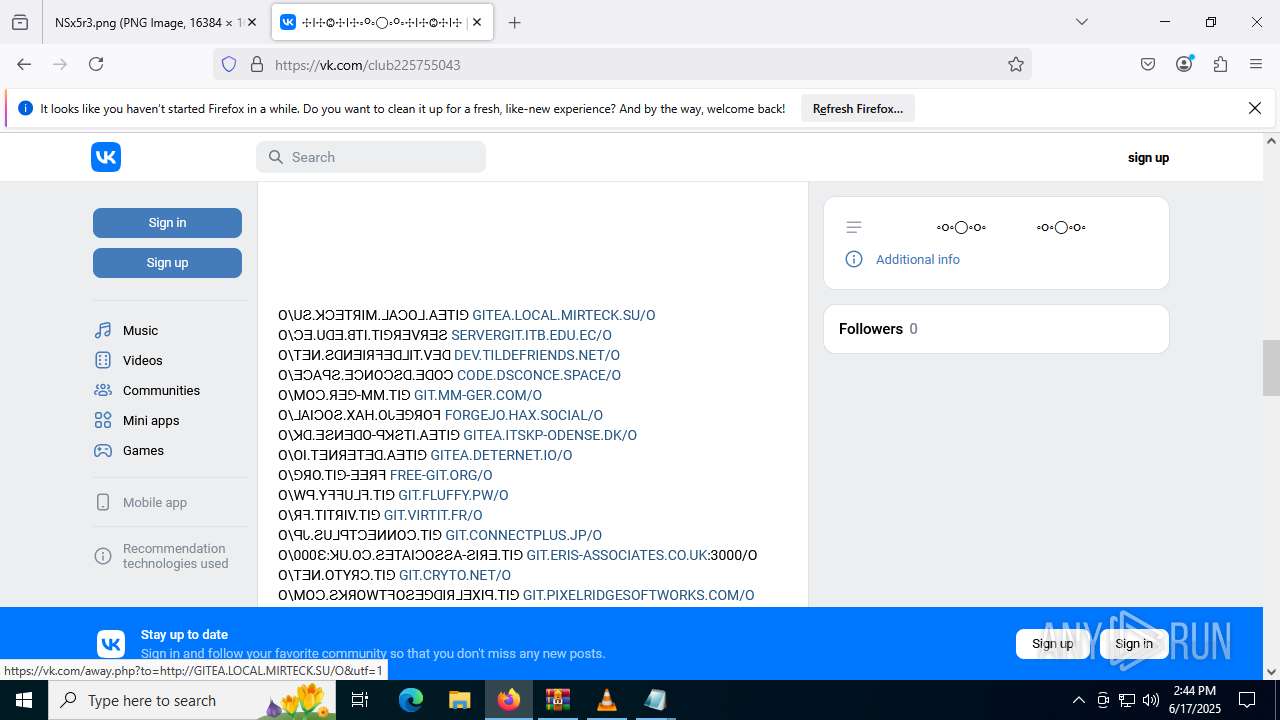The width and height of the screenshot is (1280, 720).
Task: Open VLC media player from taskbar
Action: click(606, 700)
